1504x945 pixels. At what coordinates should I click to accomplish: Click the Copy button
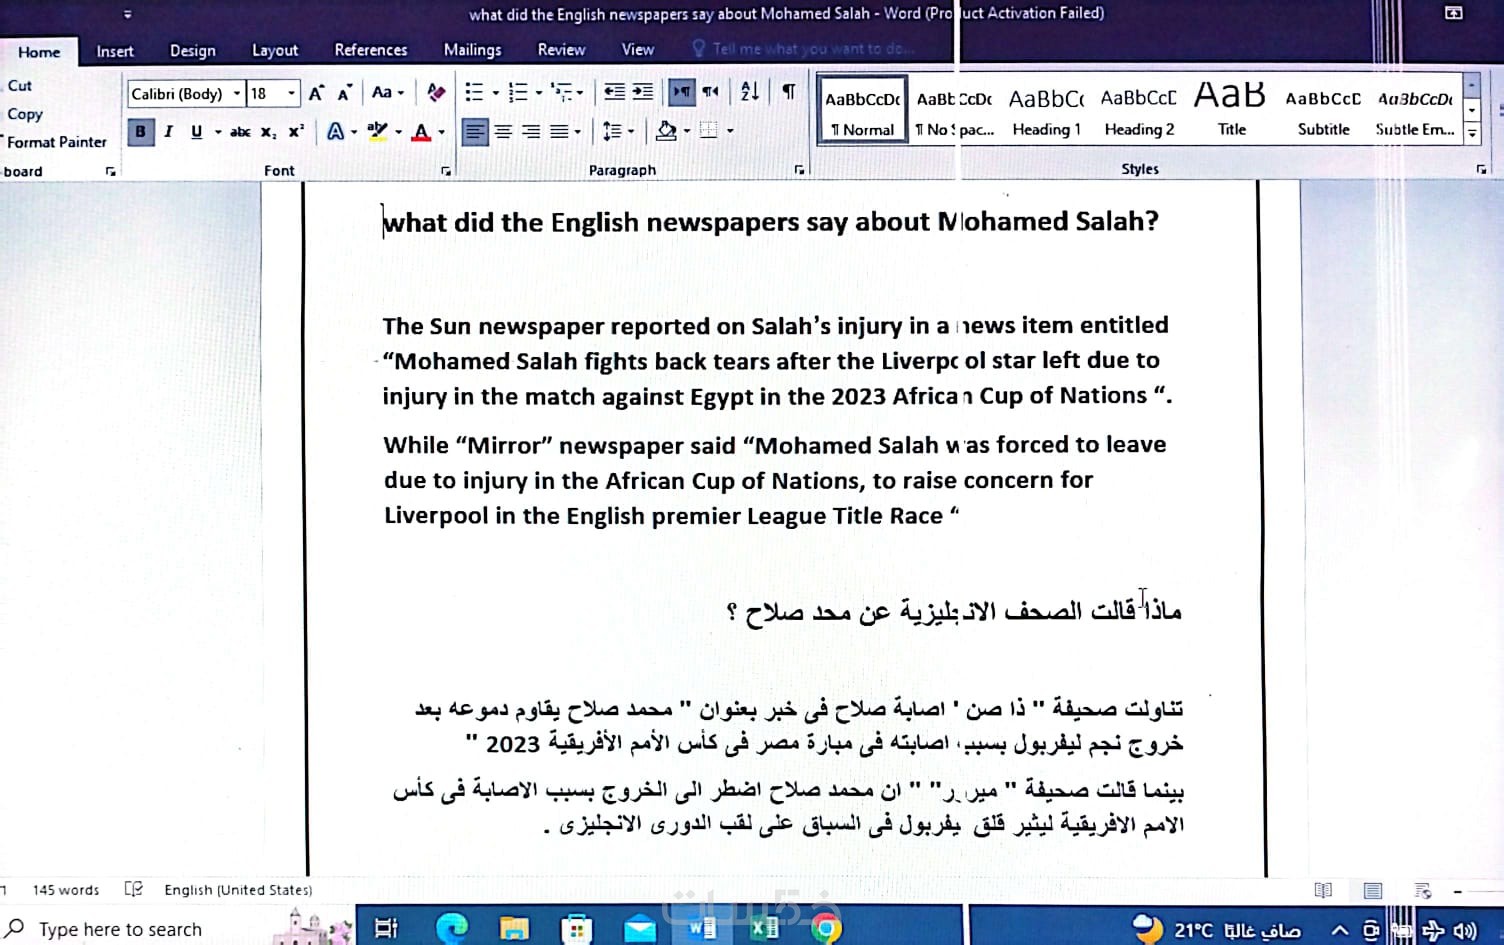(24, 114)
